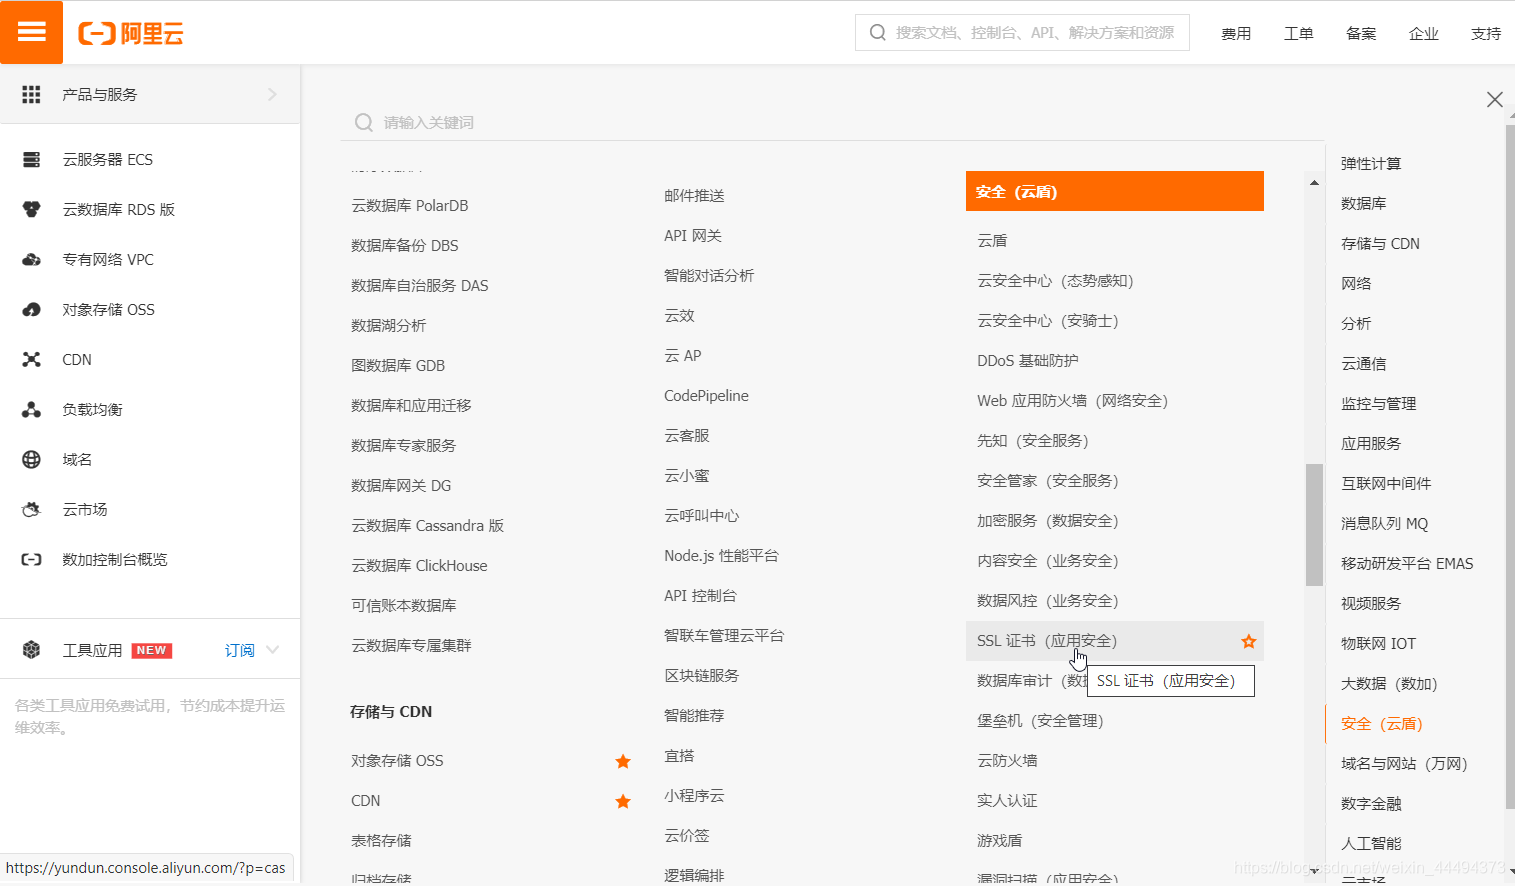1515x886 pixels.
Task: Open 堡垒机 (安全管理) link
Action: (1040, 721)
